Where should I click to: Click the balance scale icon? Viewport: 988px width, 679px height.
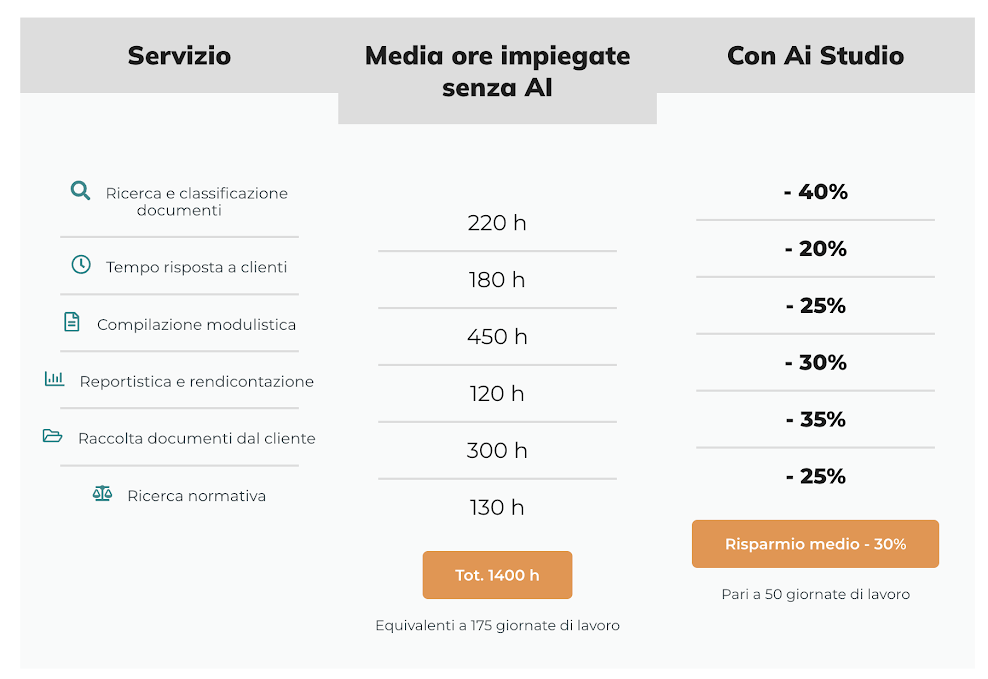(x=102, y=494)
